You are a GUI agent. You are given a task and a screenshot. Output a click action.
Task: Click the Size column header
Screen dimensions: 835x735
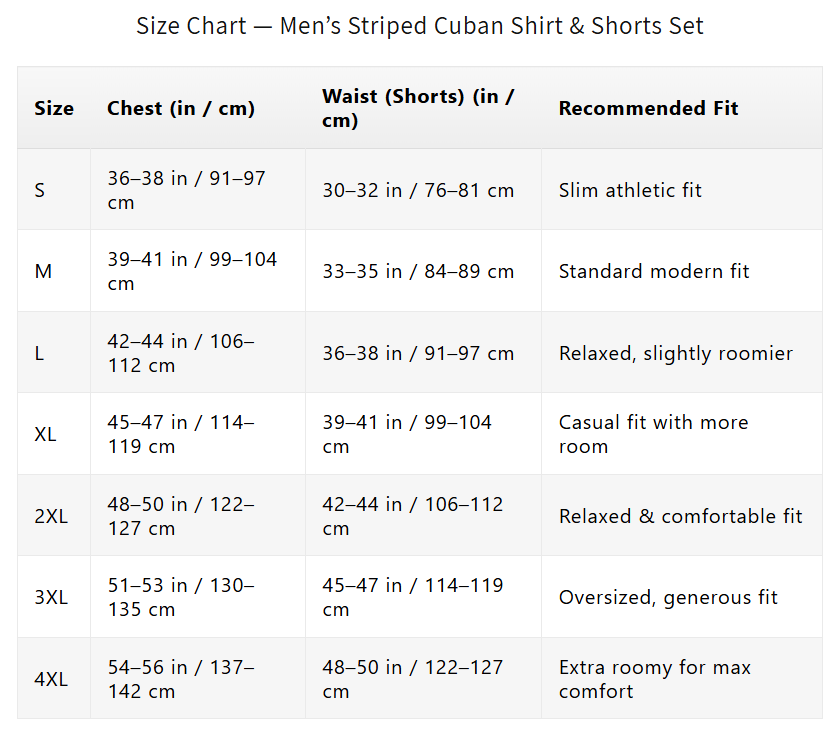click(54, 108)
